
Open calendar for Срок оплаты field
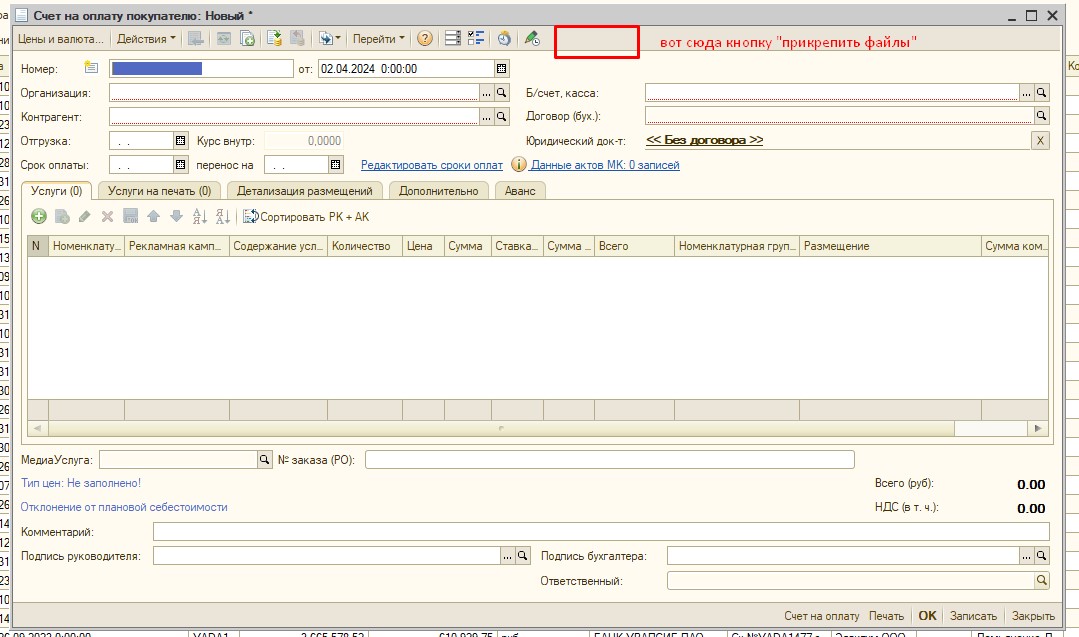click(x=181, y=165)
